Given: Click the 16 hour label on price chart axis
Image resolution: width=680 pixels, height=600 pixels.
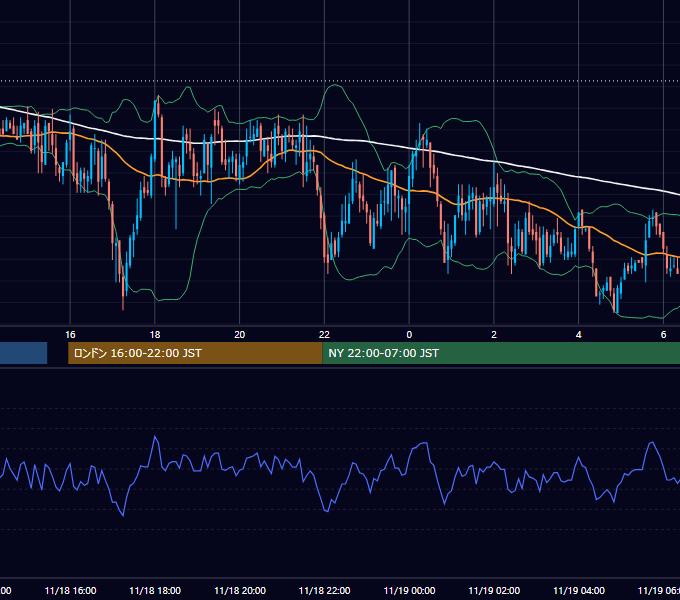Looking at the screenshot, I should tap(70, 334).
